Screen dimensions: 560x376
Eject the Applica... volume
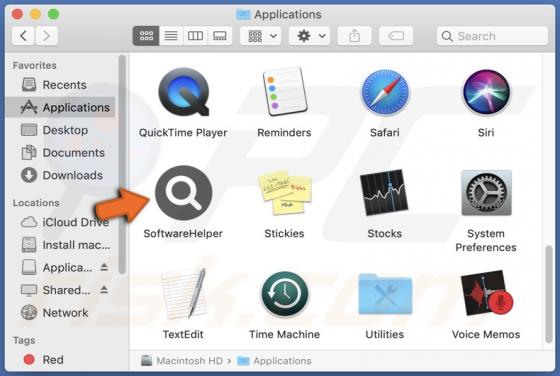pyautogui.click(x=104, y=267)
